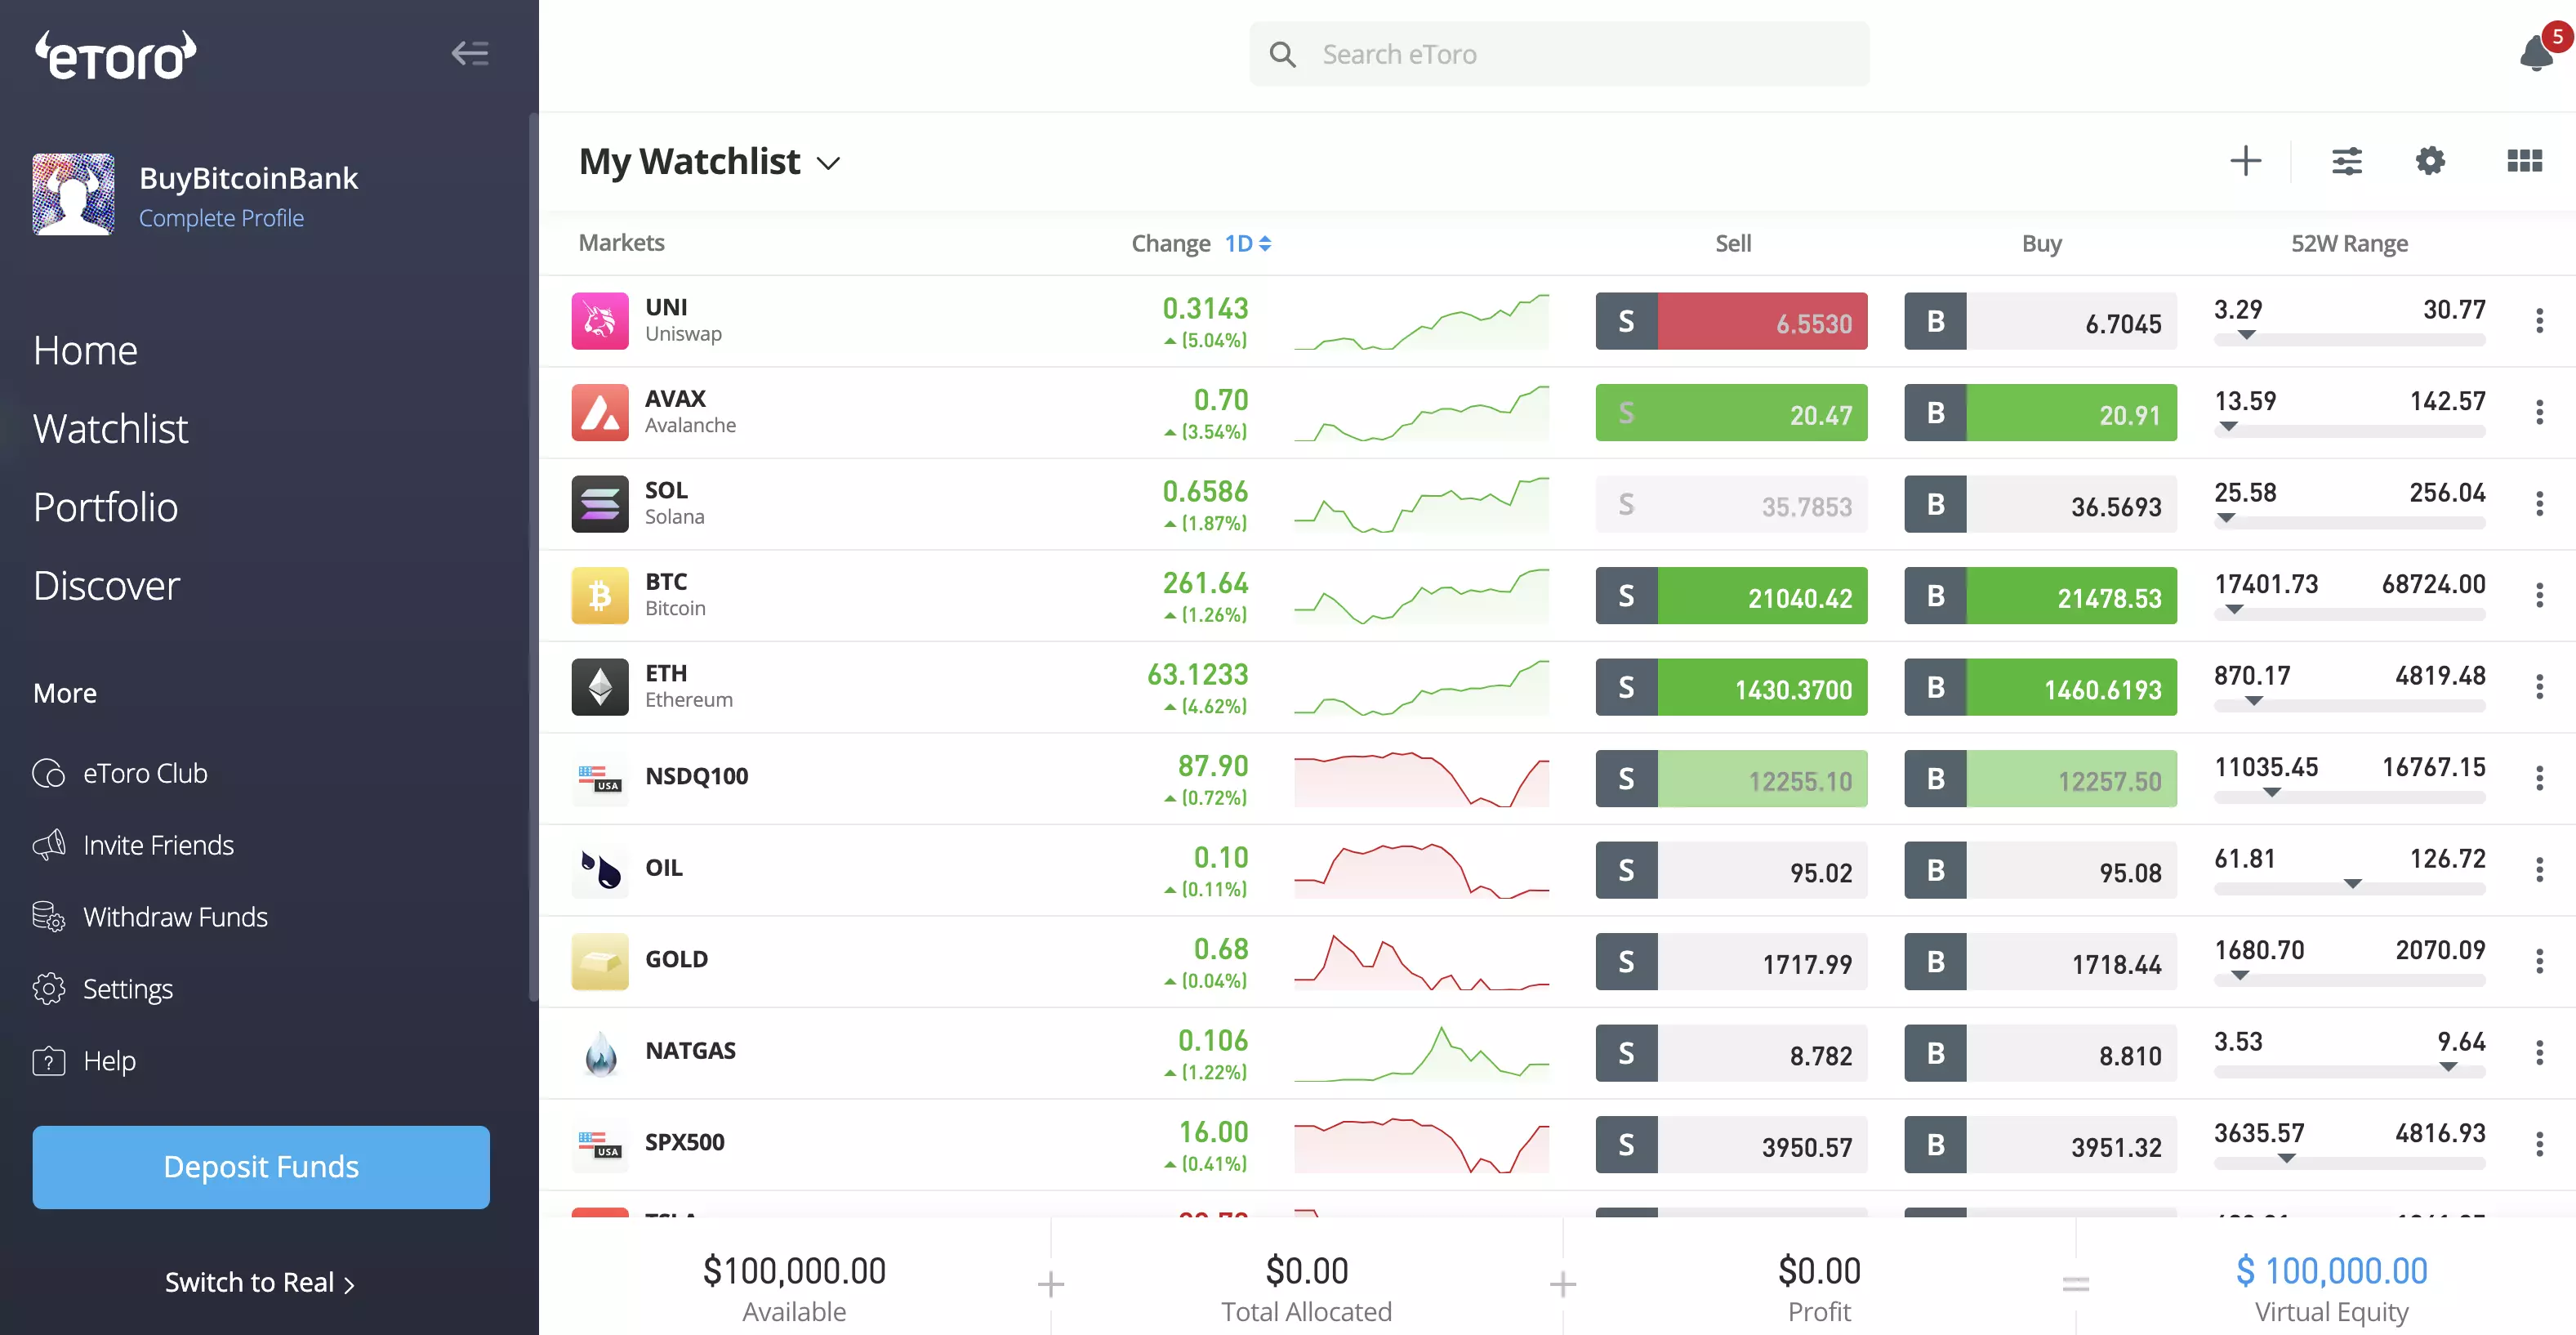2576x1335 pixels.
Task: Buy BTC at 21478.53
Action: pyautogui.click(x=2040, y=595)
